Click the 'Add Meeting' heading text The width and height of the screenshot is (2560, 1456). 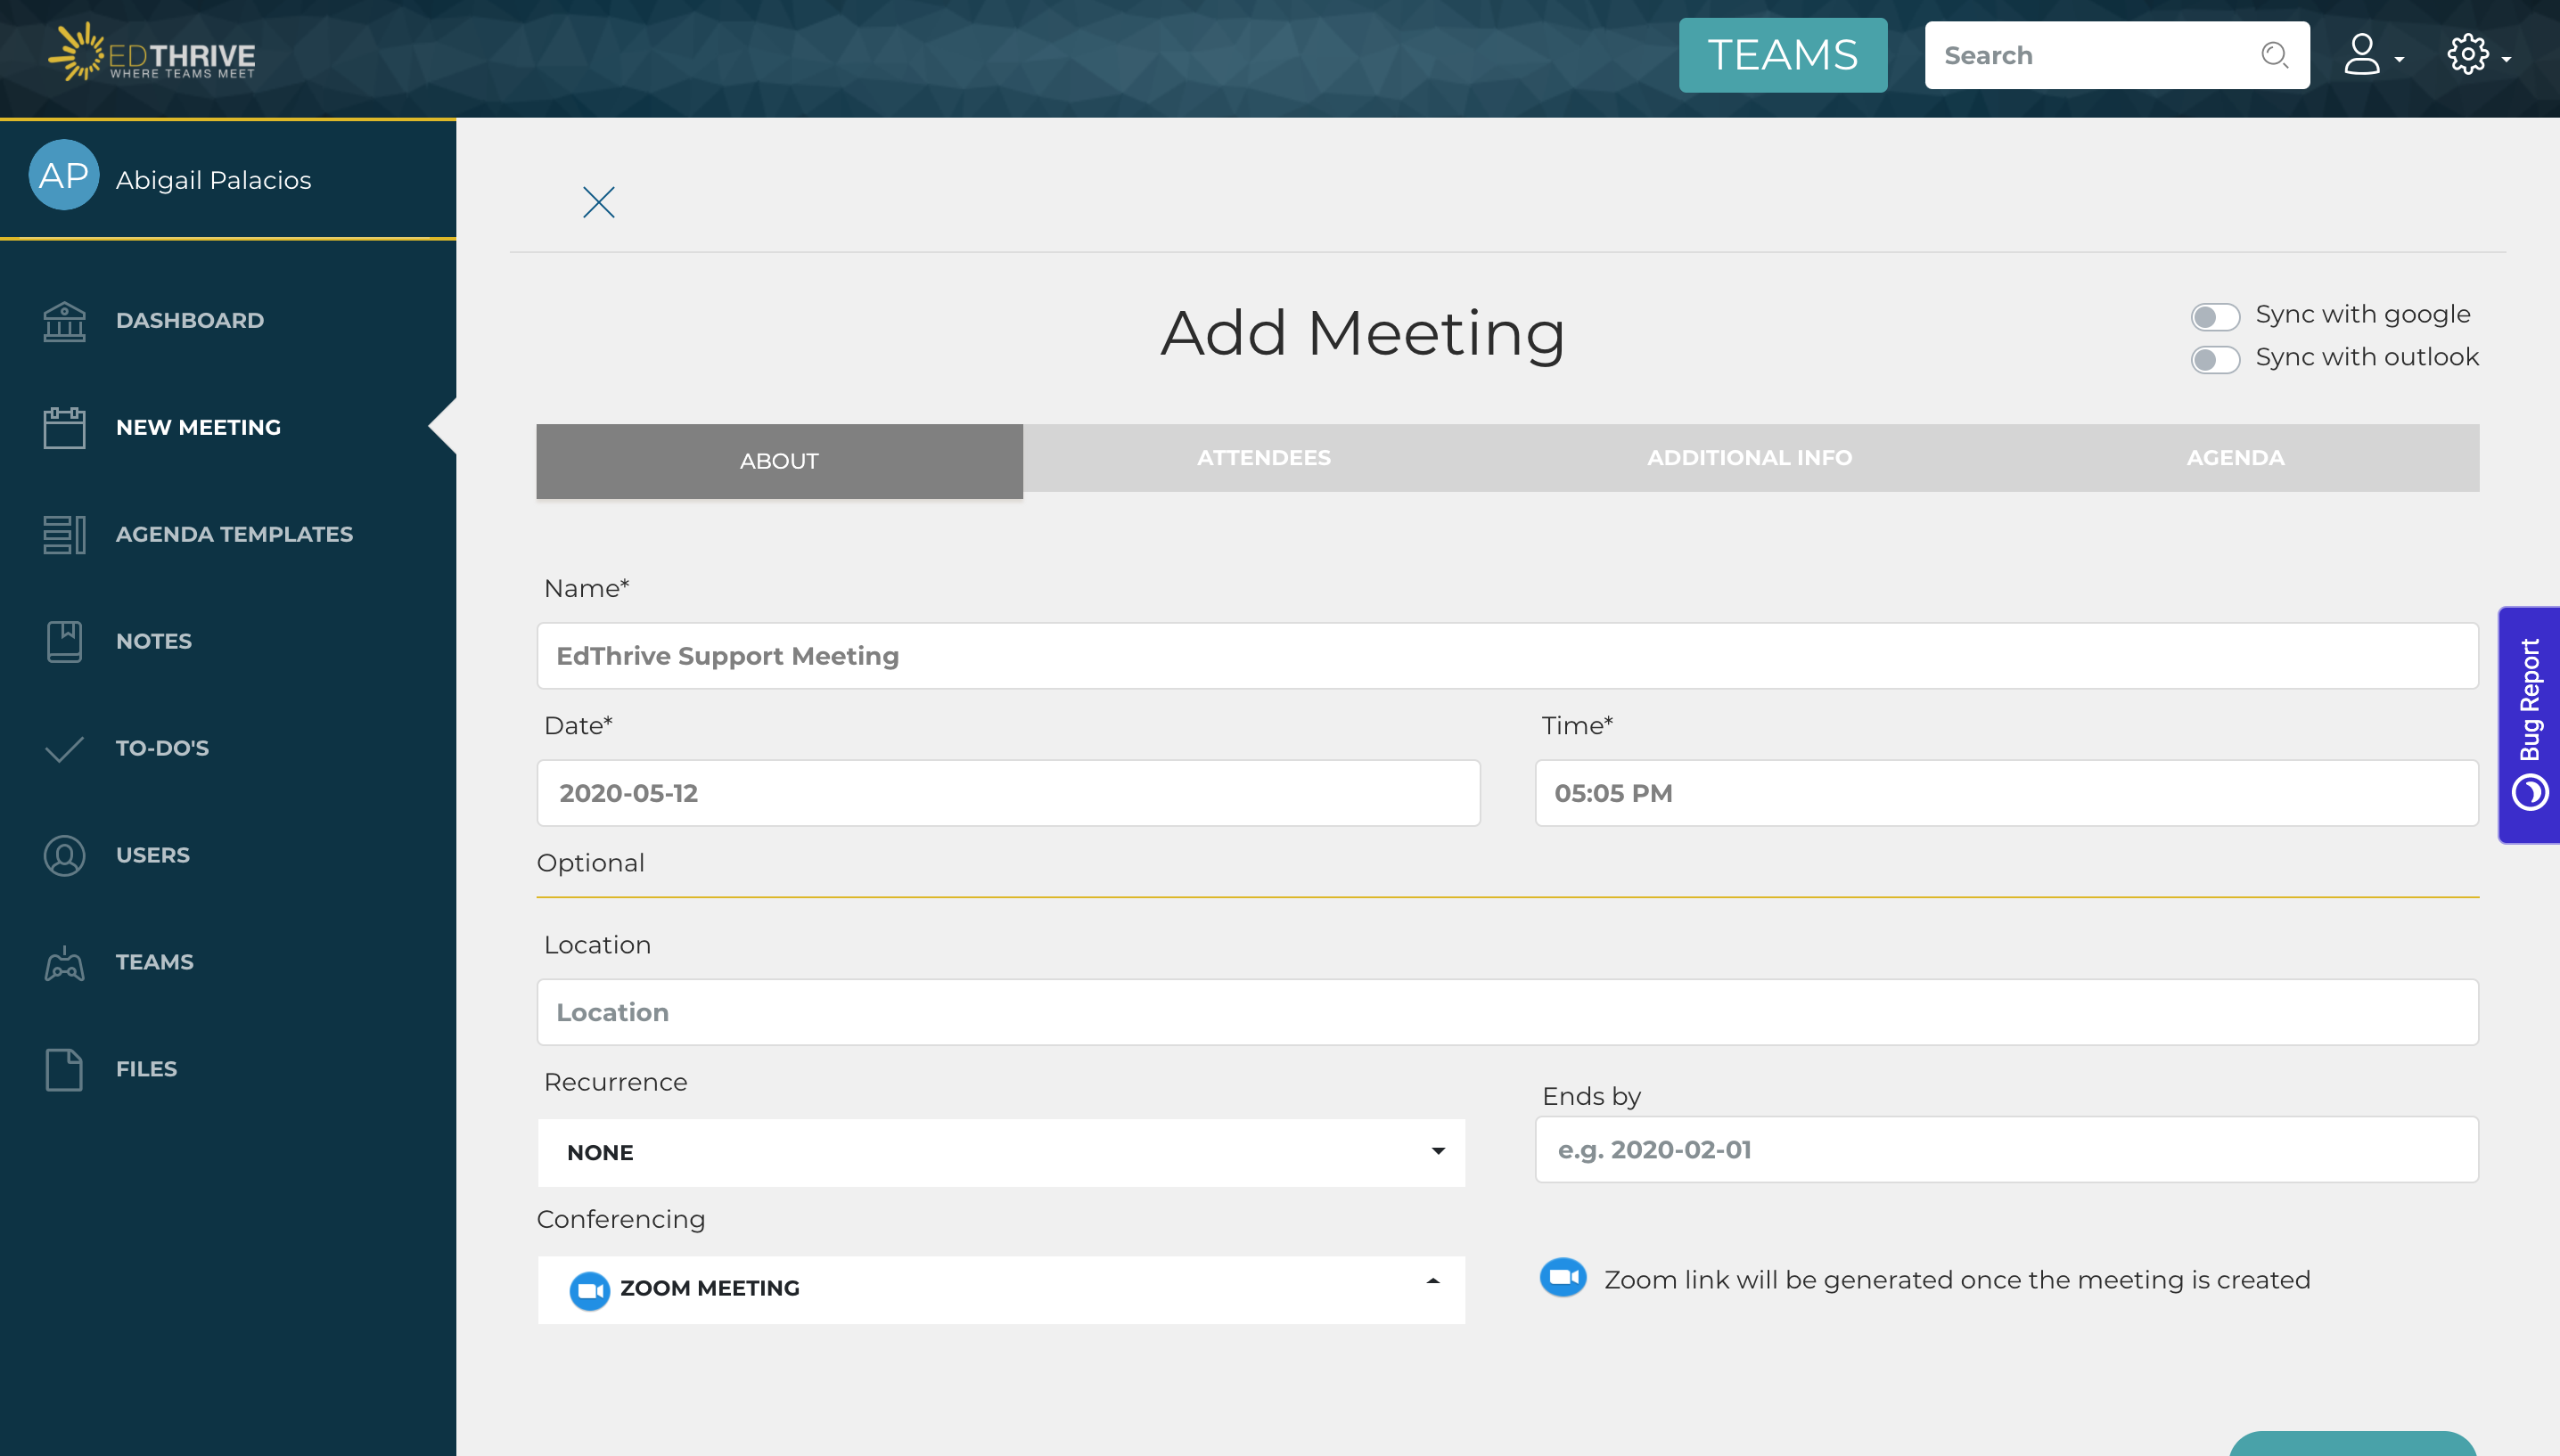pos(1362,333)
